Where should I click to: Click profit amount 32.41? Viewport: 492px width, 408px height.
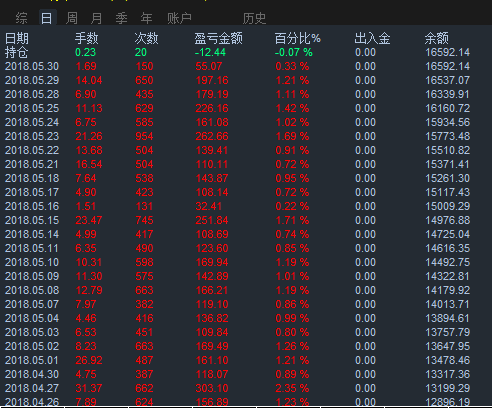coord(209,206)
